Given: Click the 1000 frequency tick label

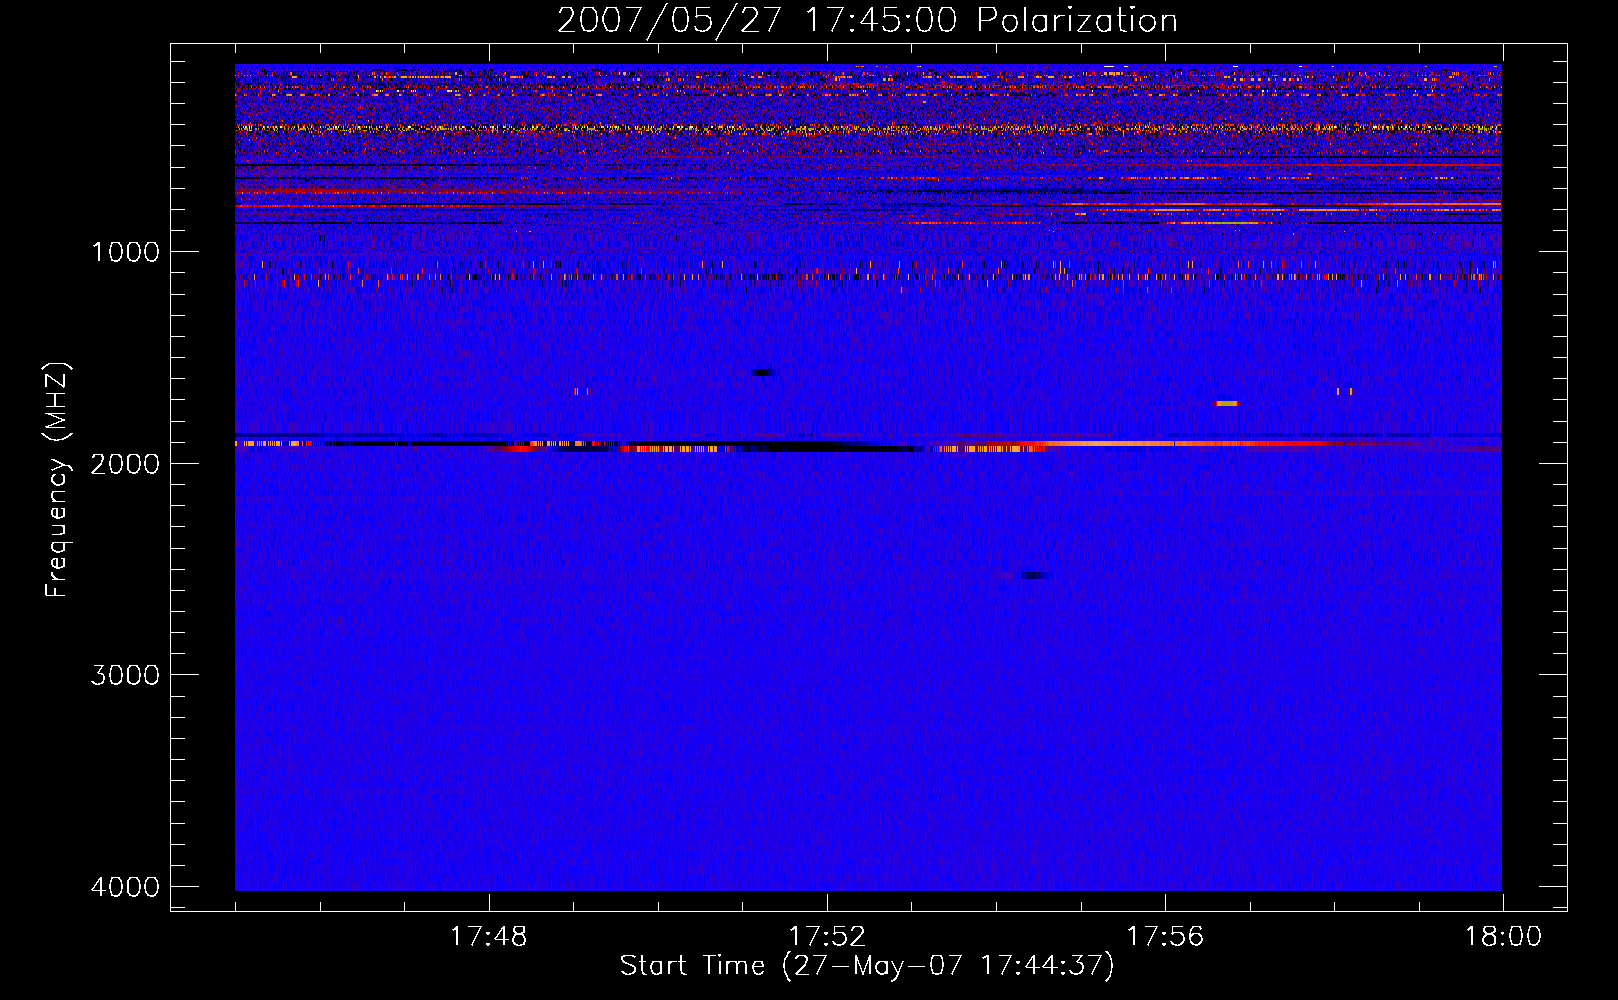Looking at the screenshot, I should pos(125,251).
